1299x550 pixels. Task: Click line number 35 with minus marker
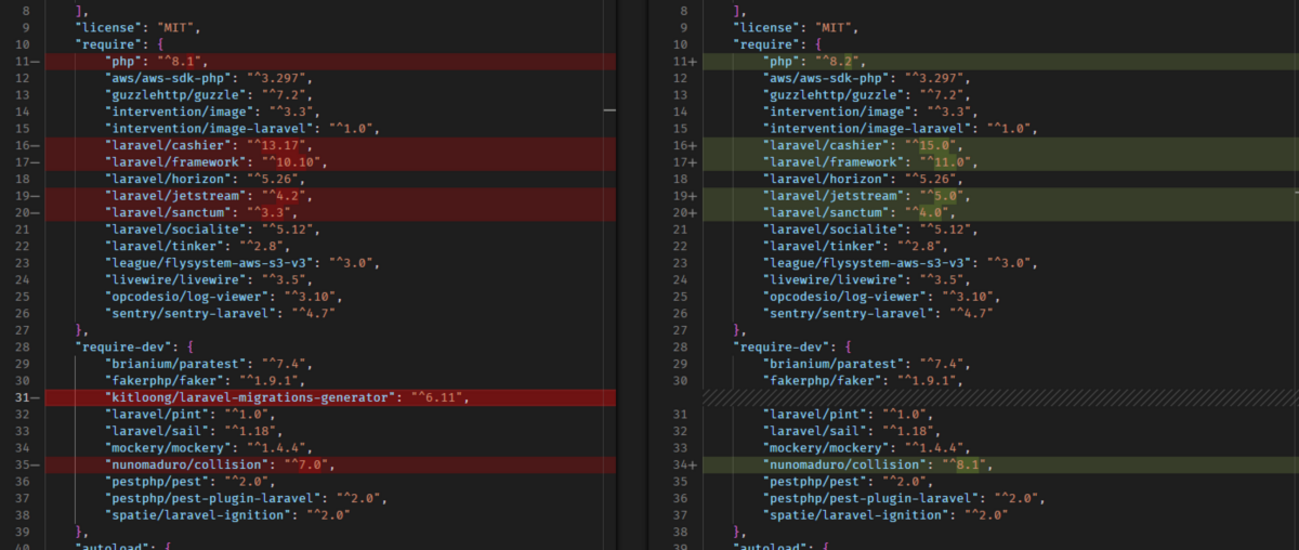(x=26, y=464)
